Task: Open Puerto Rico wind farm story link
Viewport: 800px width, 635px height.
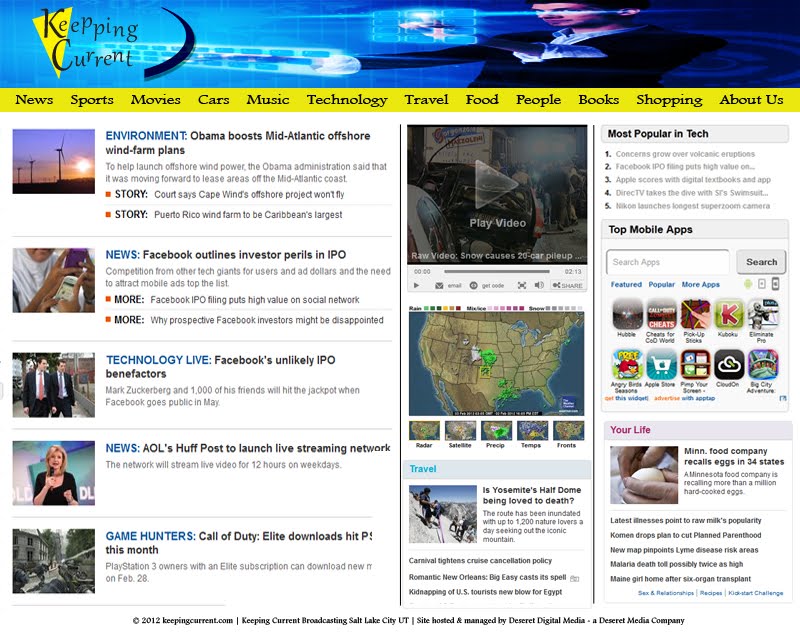Action: pos(248,215)
